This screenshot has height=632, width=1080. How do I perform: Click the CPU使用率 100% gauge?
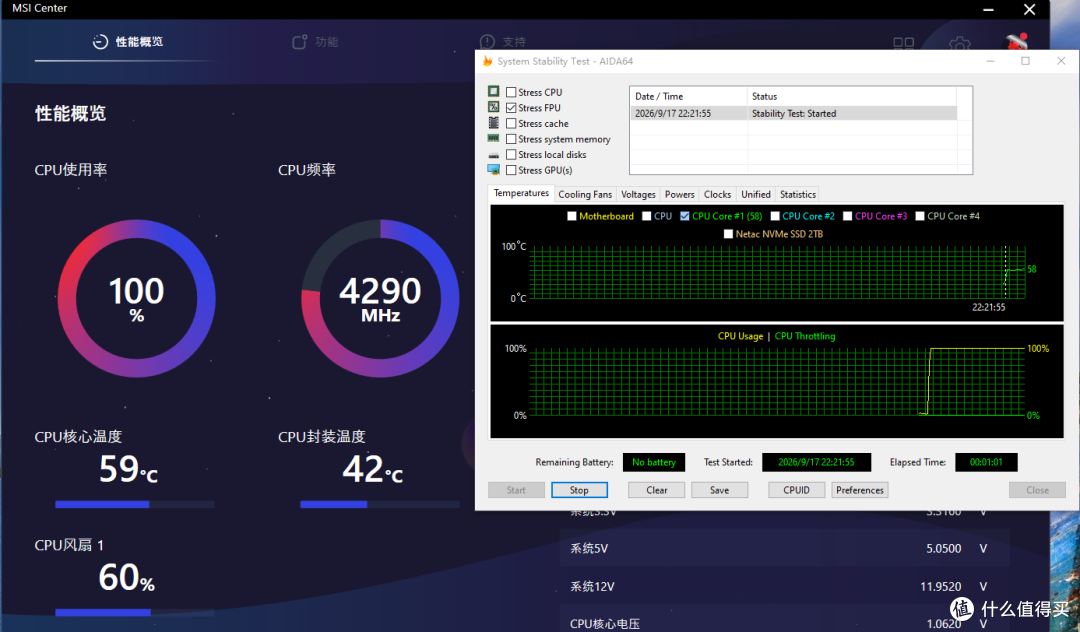point(136,298)
